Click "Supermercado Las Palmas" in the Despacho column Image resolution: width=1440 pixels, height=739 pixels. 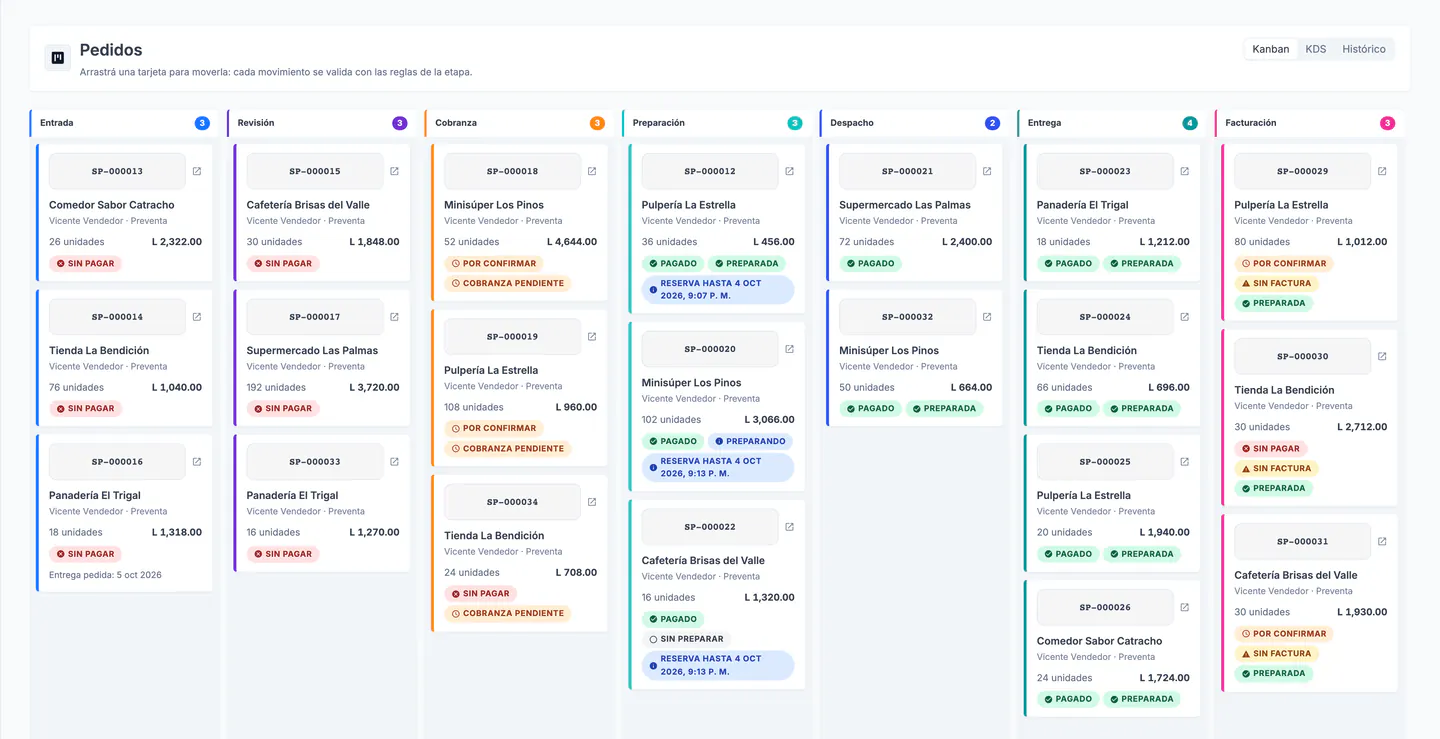(905, 205)
